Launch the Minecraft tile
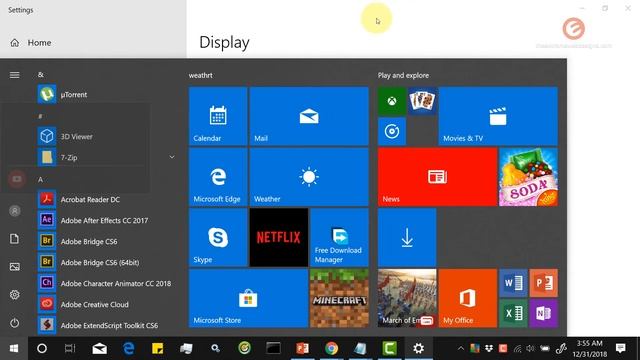The image size is (640, 360). (339, 298)
